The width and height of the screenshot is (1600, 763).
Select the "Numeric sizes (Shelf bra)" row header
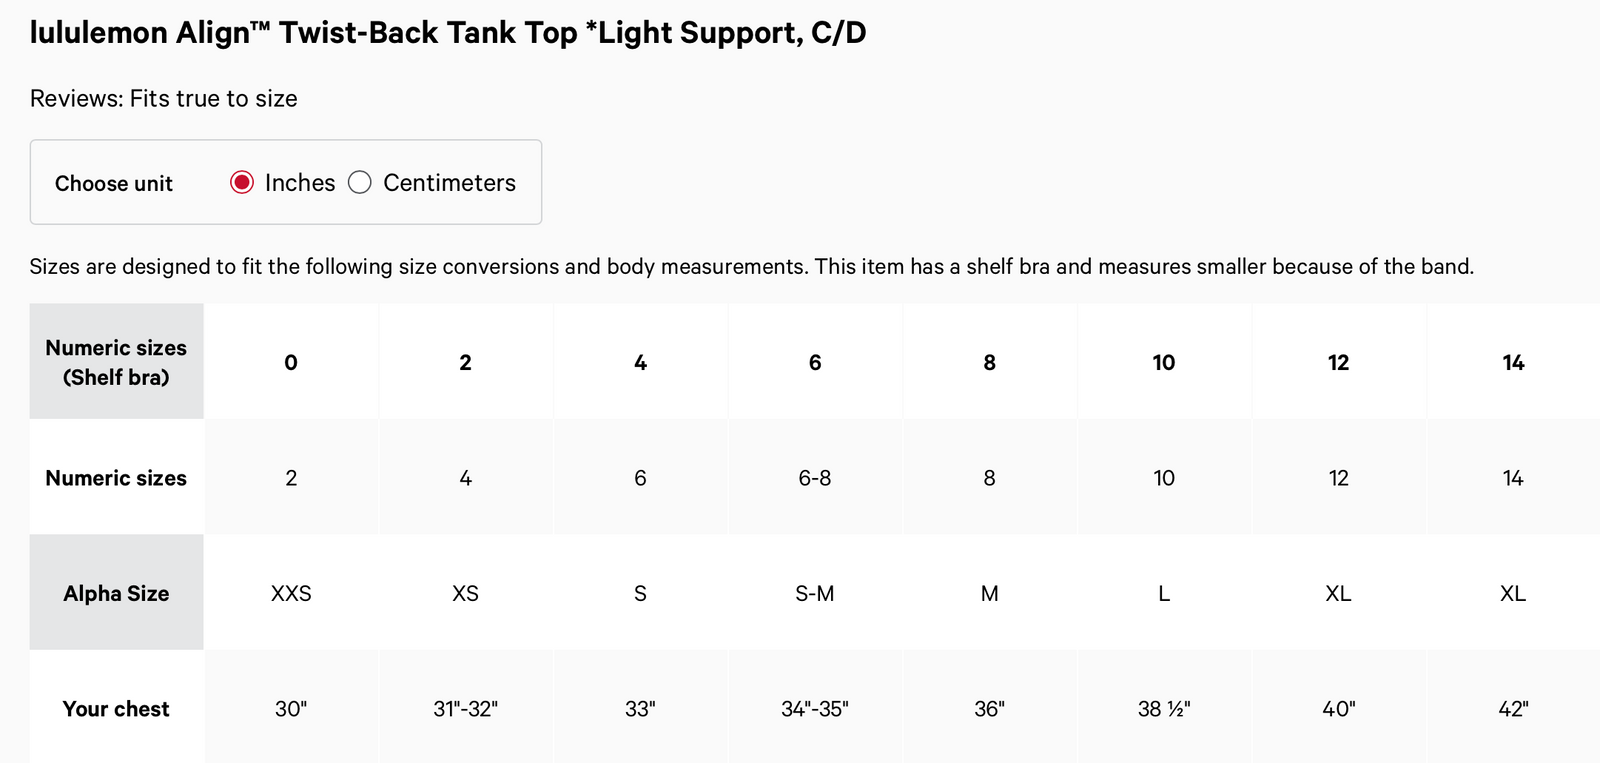116,362
